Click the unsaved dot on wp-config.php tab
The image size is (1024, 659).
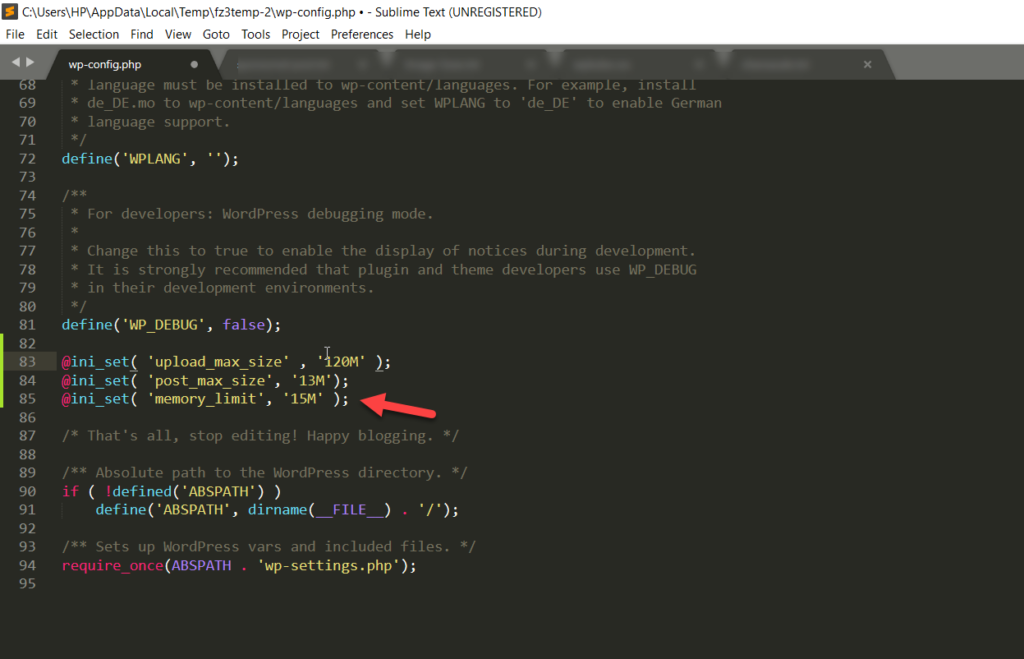click(194, 65)
